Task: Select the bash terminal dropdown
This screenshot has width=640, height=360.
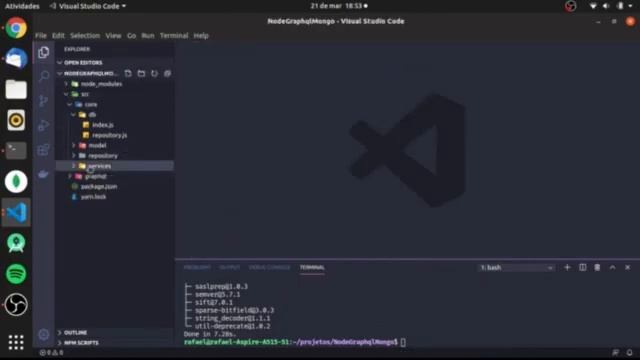Action: coord(516,268)
